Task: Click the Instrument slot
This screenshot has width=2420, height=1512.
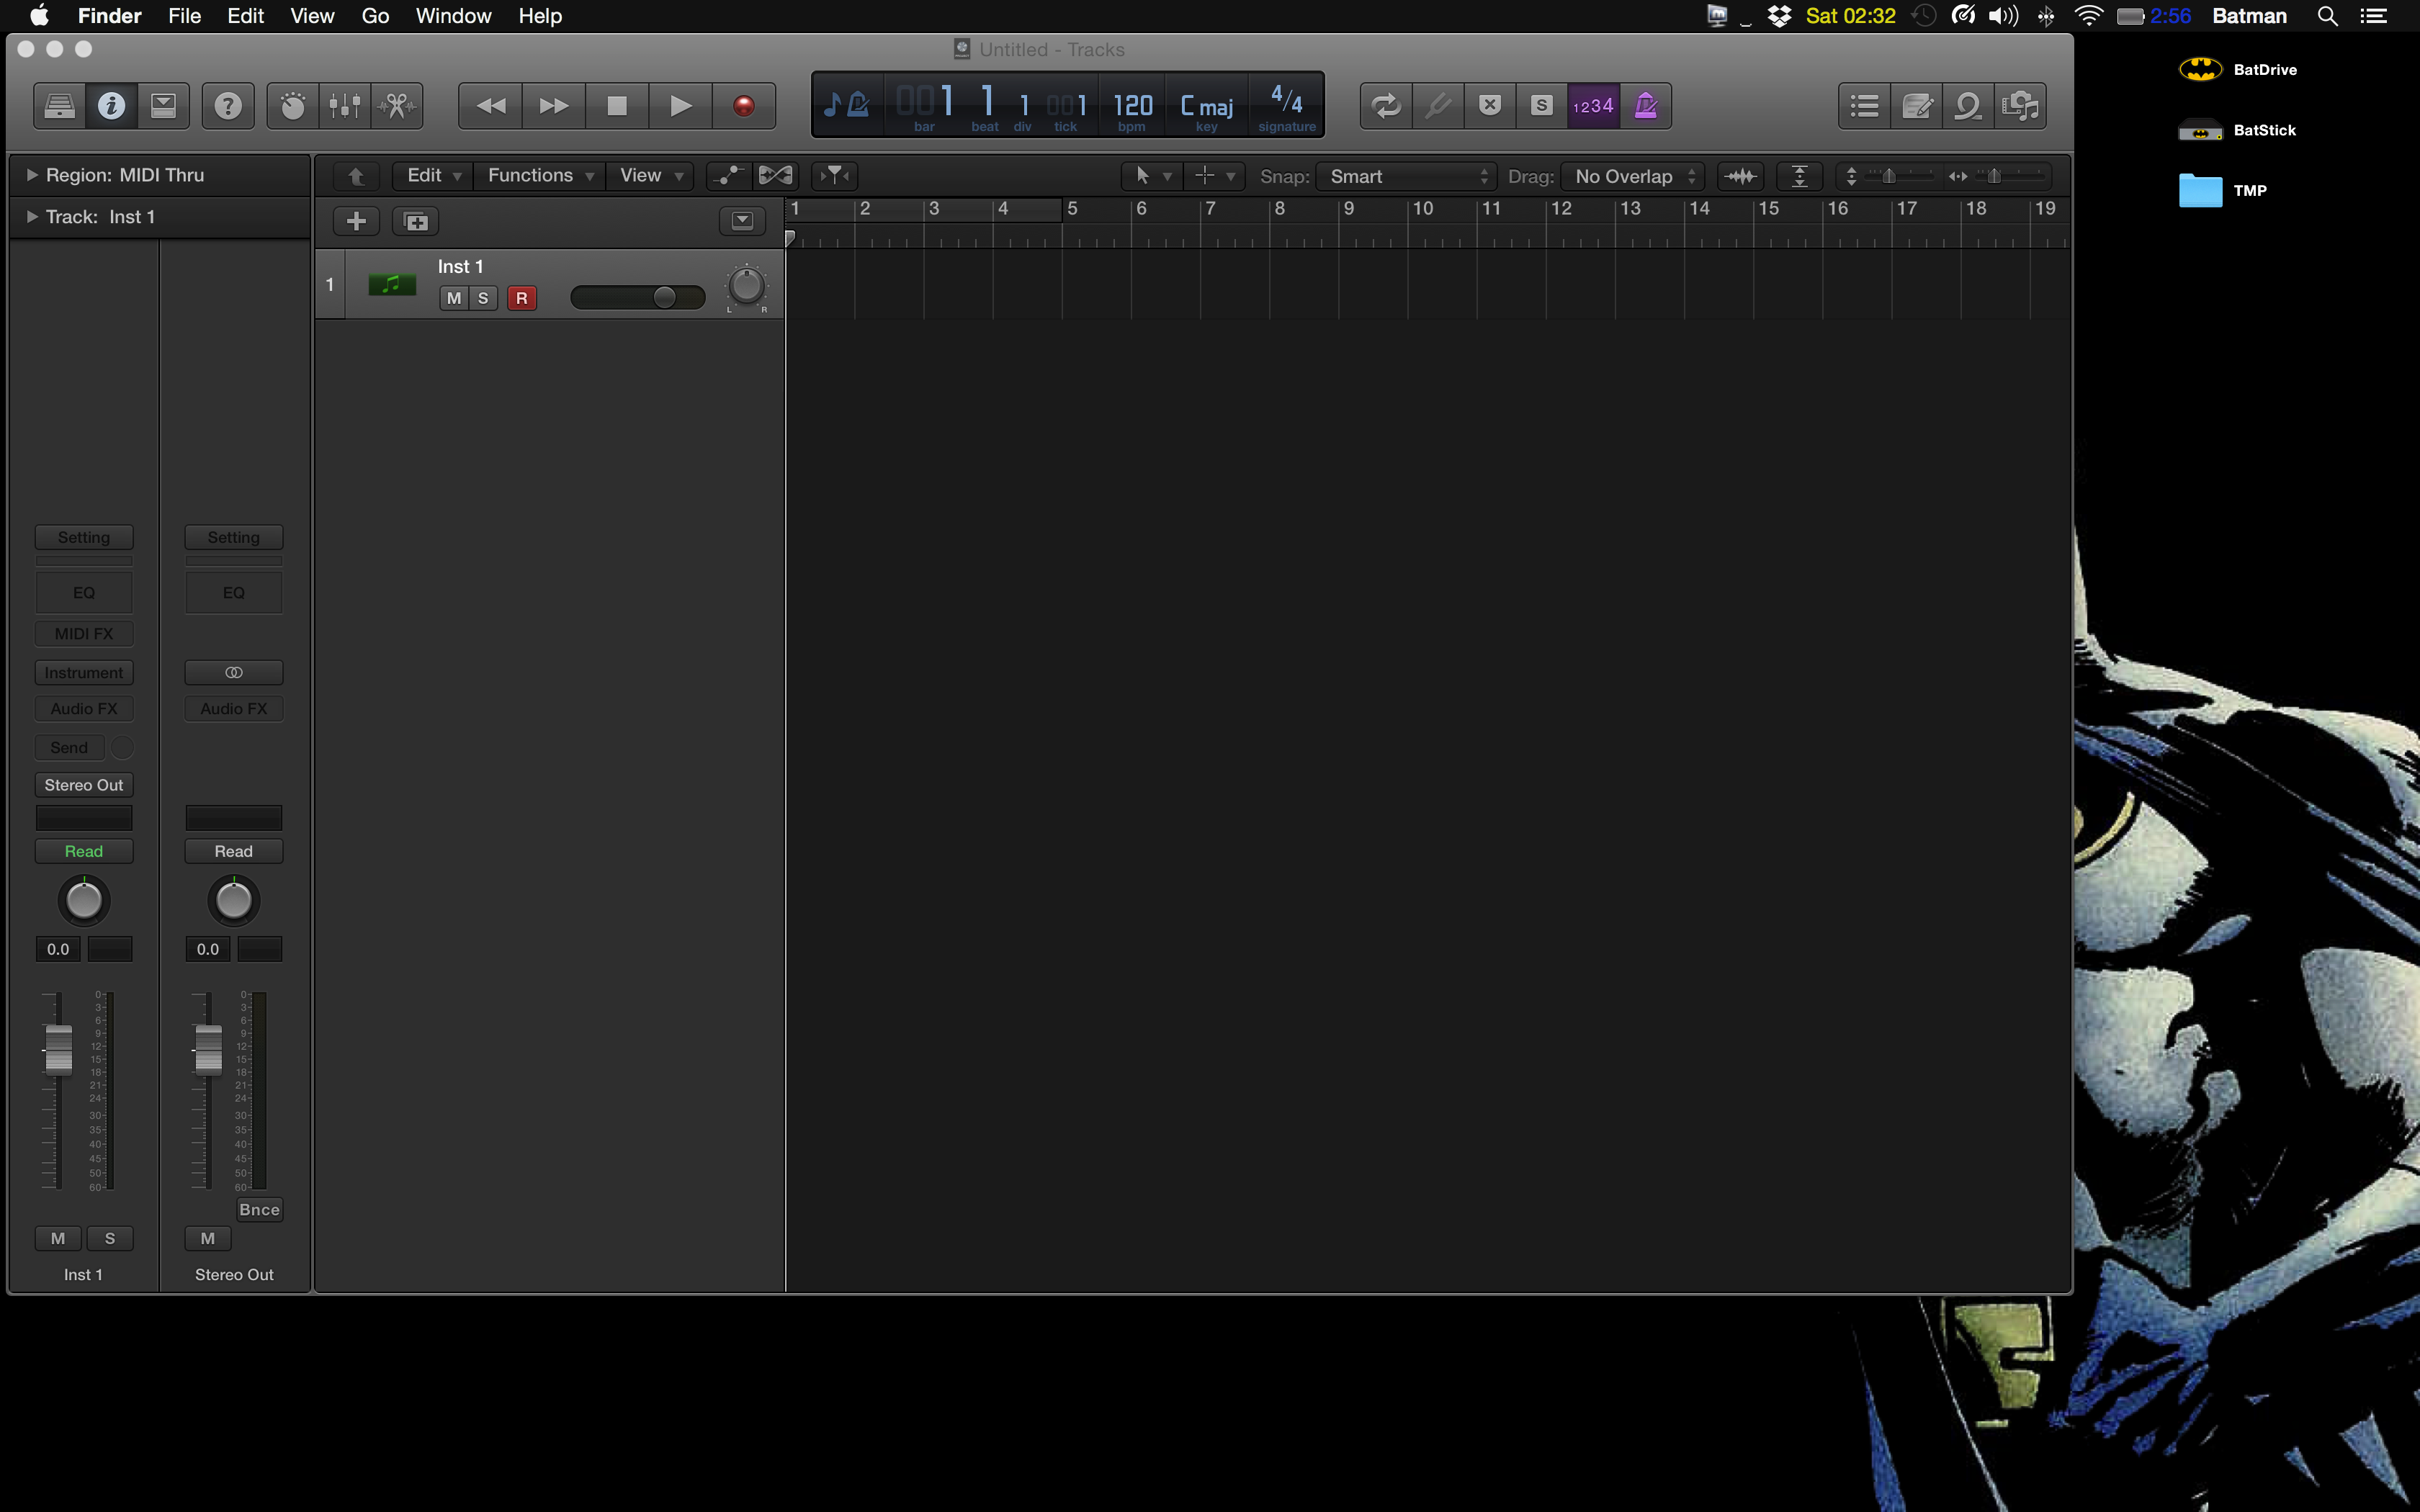Action: coord(84,673)
